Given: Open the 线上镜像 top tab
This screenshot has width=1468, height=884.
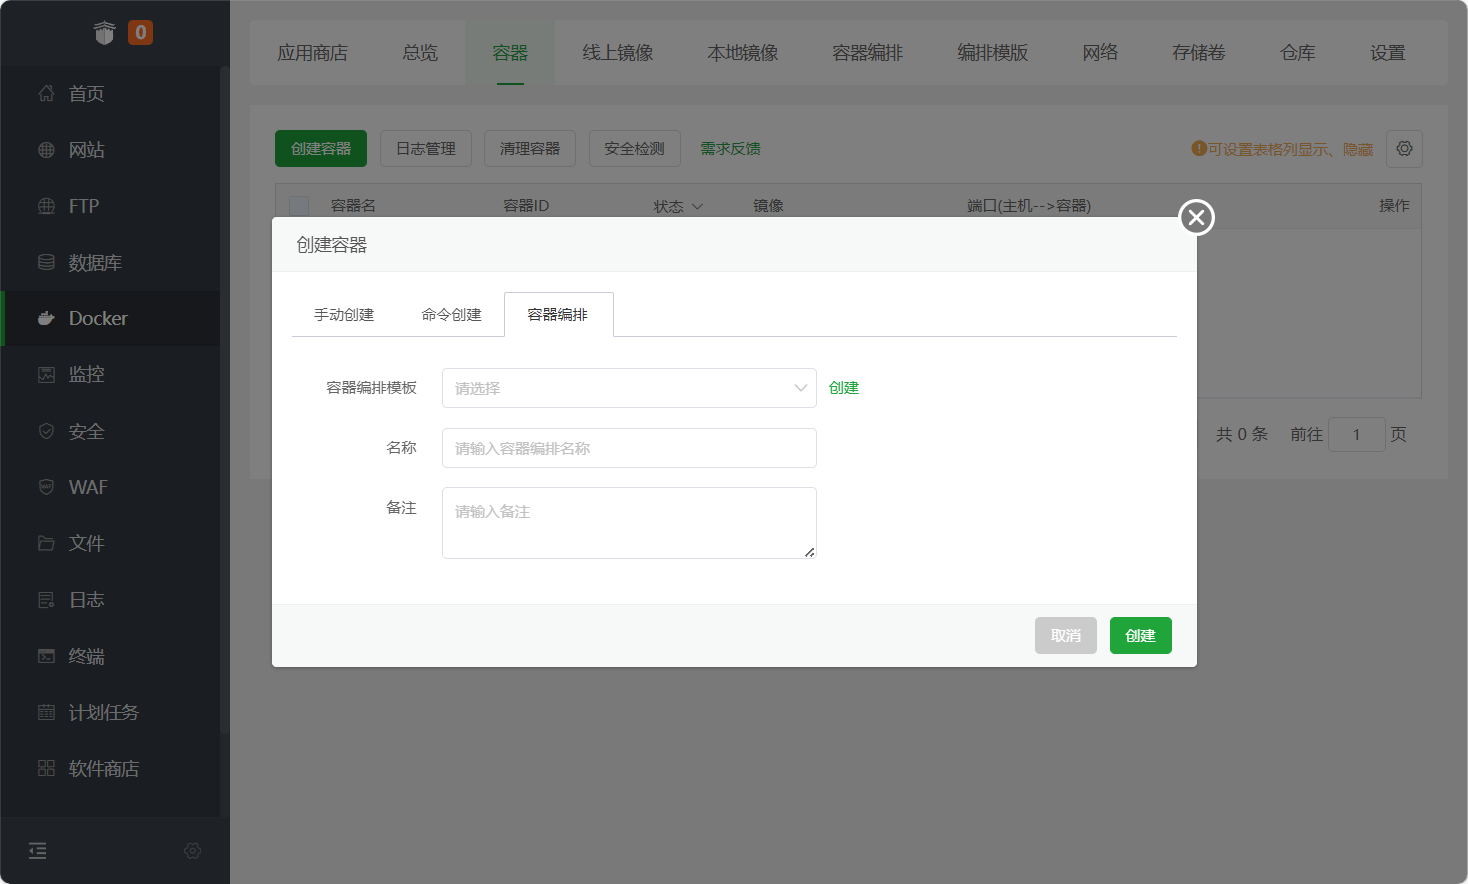Looking at the screenshot, I should (x=618, y=53).
